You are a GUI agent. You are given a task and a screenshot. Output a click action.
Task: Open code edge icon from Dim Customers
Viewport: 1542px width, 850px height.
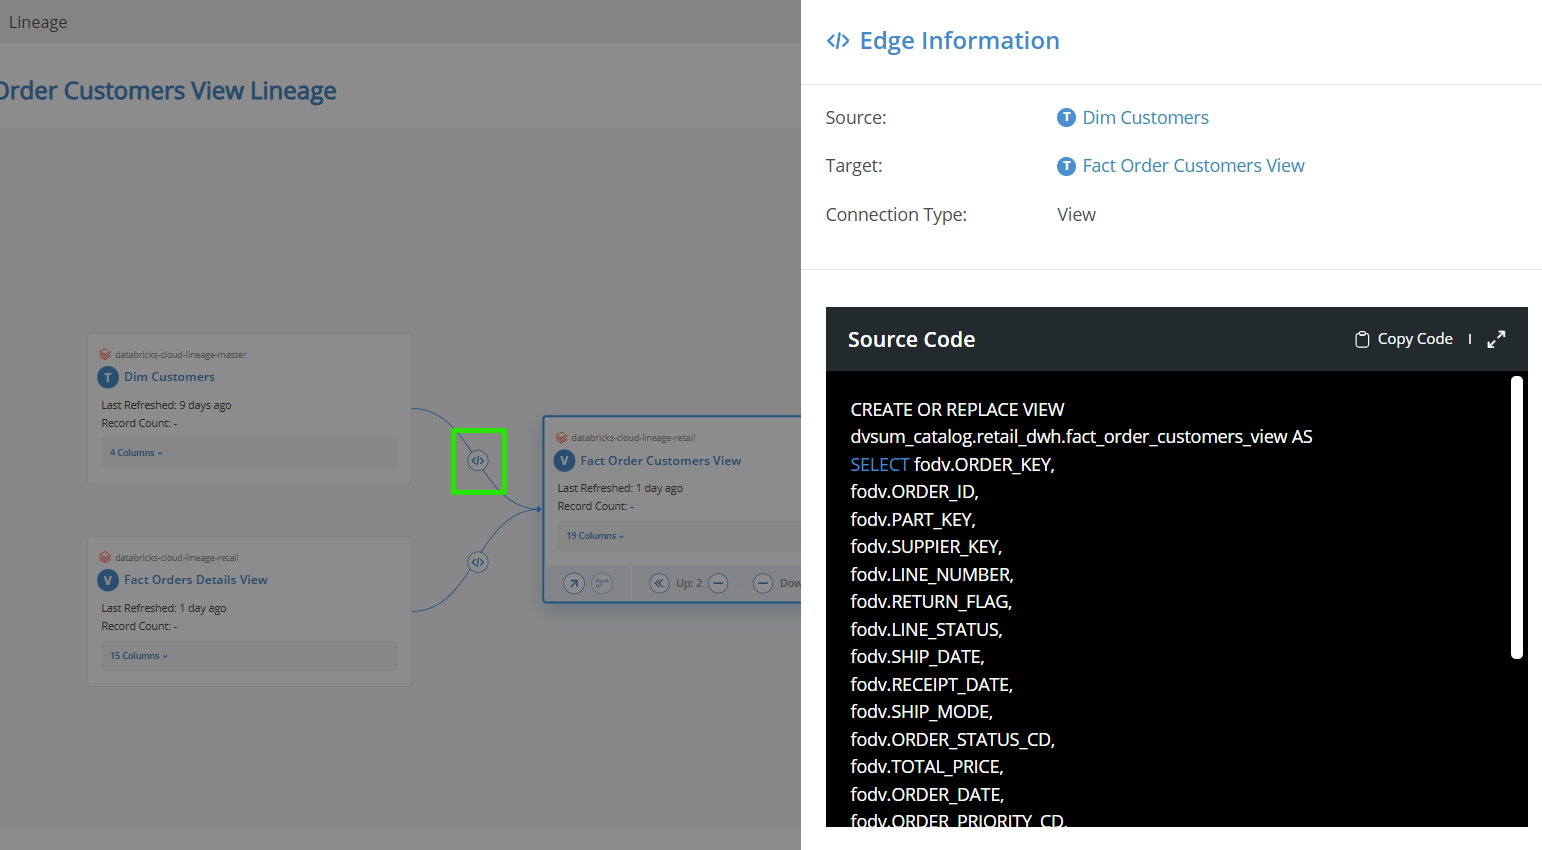[478, 461]
